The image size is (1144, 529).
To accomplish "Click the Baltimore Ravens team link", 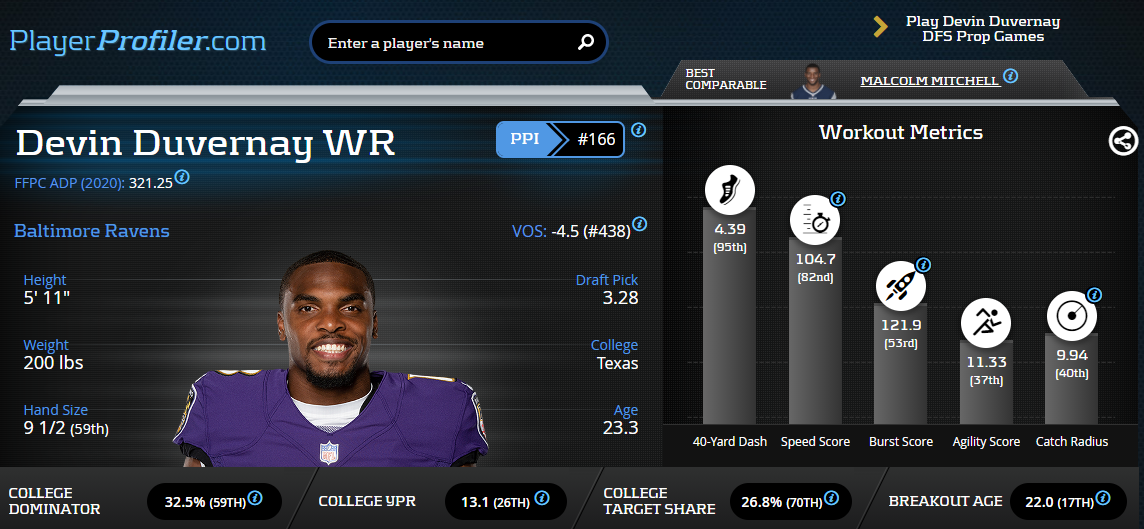I will pos(92,231).
